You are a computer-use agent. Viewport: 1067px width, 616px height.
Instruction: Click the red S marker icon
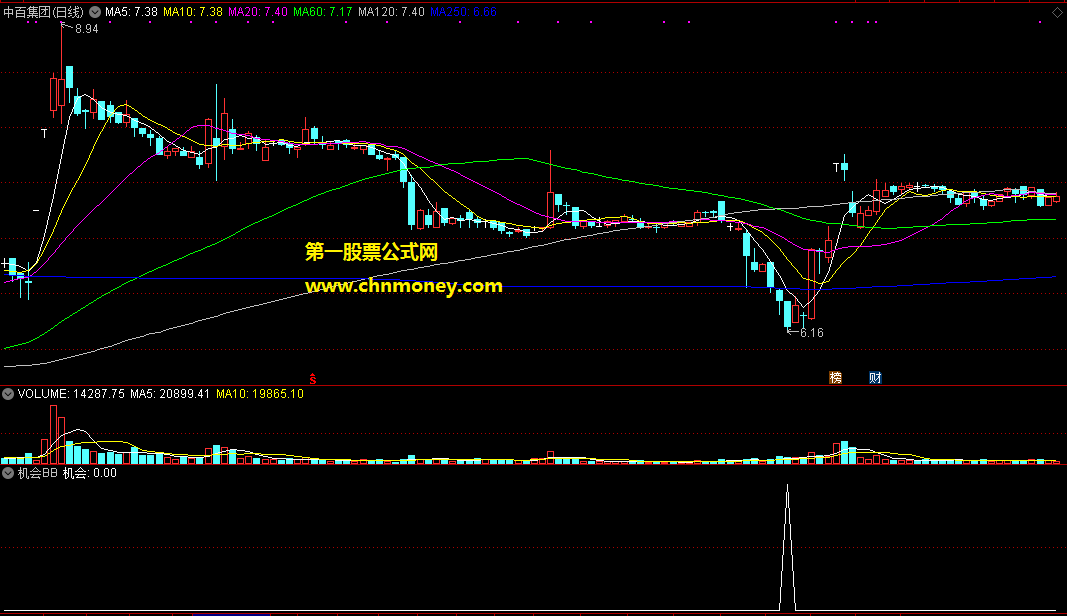click(x=312, y=378)
